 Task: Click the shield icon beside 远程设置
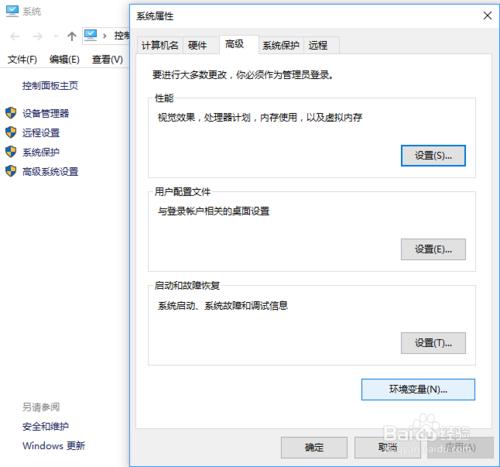click(x=11, y=132)
